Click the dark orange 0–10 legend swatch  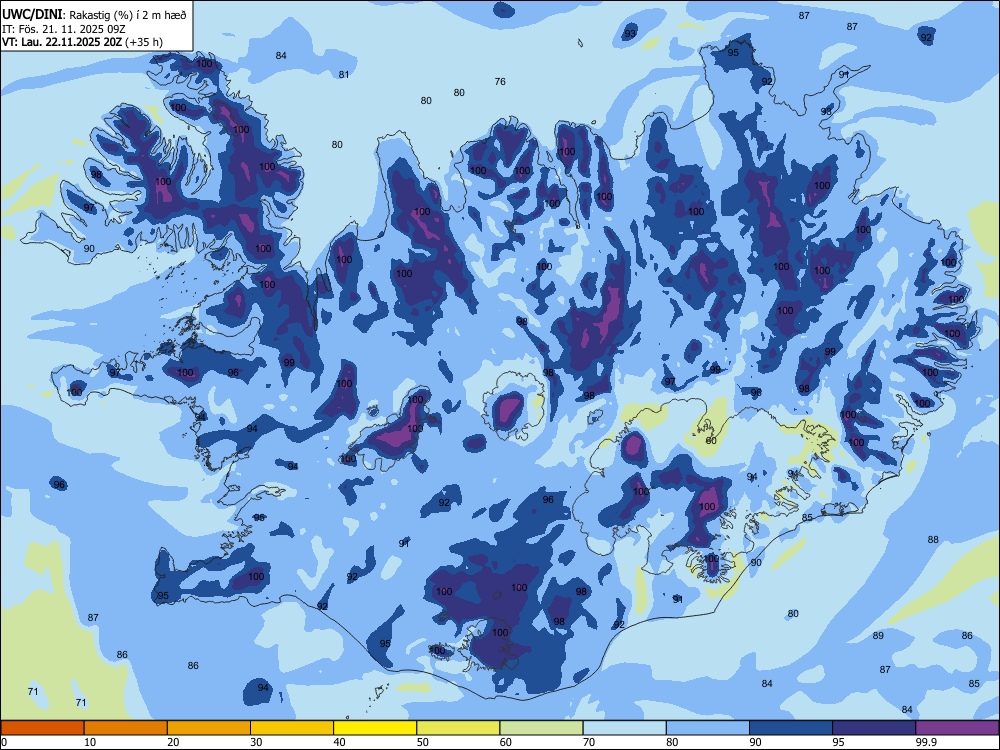pyautogui.click(x=42, y=728)
